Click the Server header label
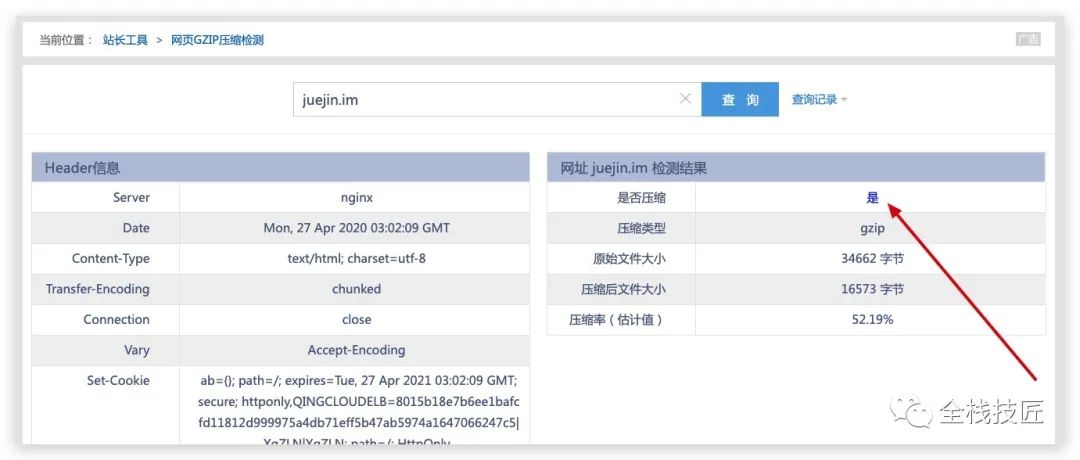This screenshot has width=1080, height=460. 132,198
